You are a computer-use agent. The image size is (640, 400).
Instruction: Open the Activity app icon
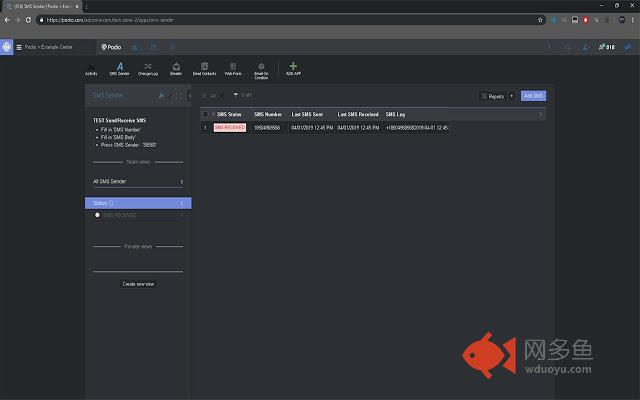pos(91,68)
